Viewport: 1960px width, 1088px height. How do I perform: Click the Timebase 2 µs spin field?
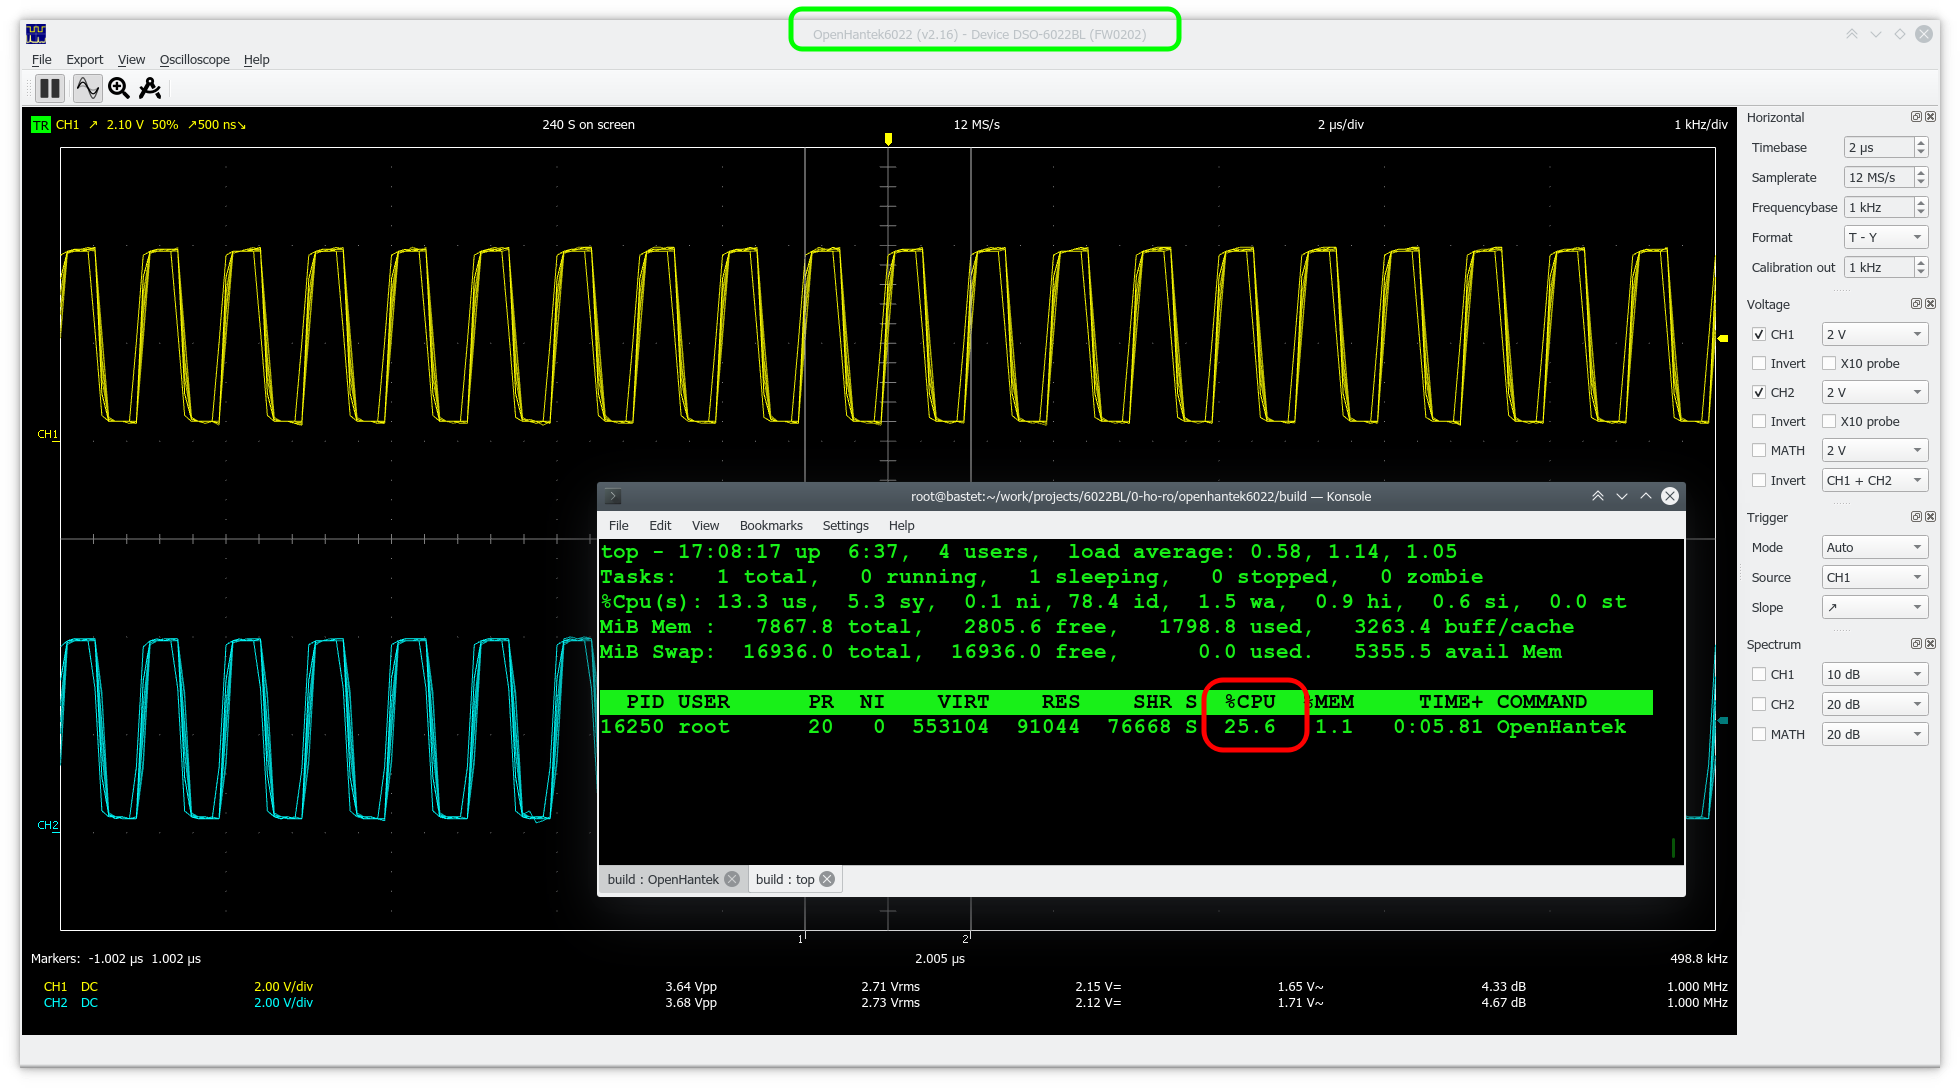pyautogui.click(x=1879, y=147)
